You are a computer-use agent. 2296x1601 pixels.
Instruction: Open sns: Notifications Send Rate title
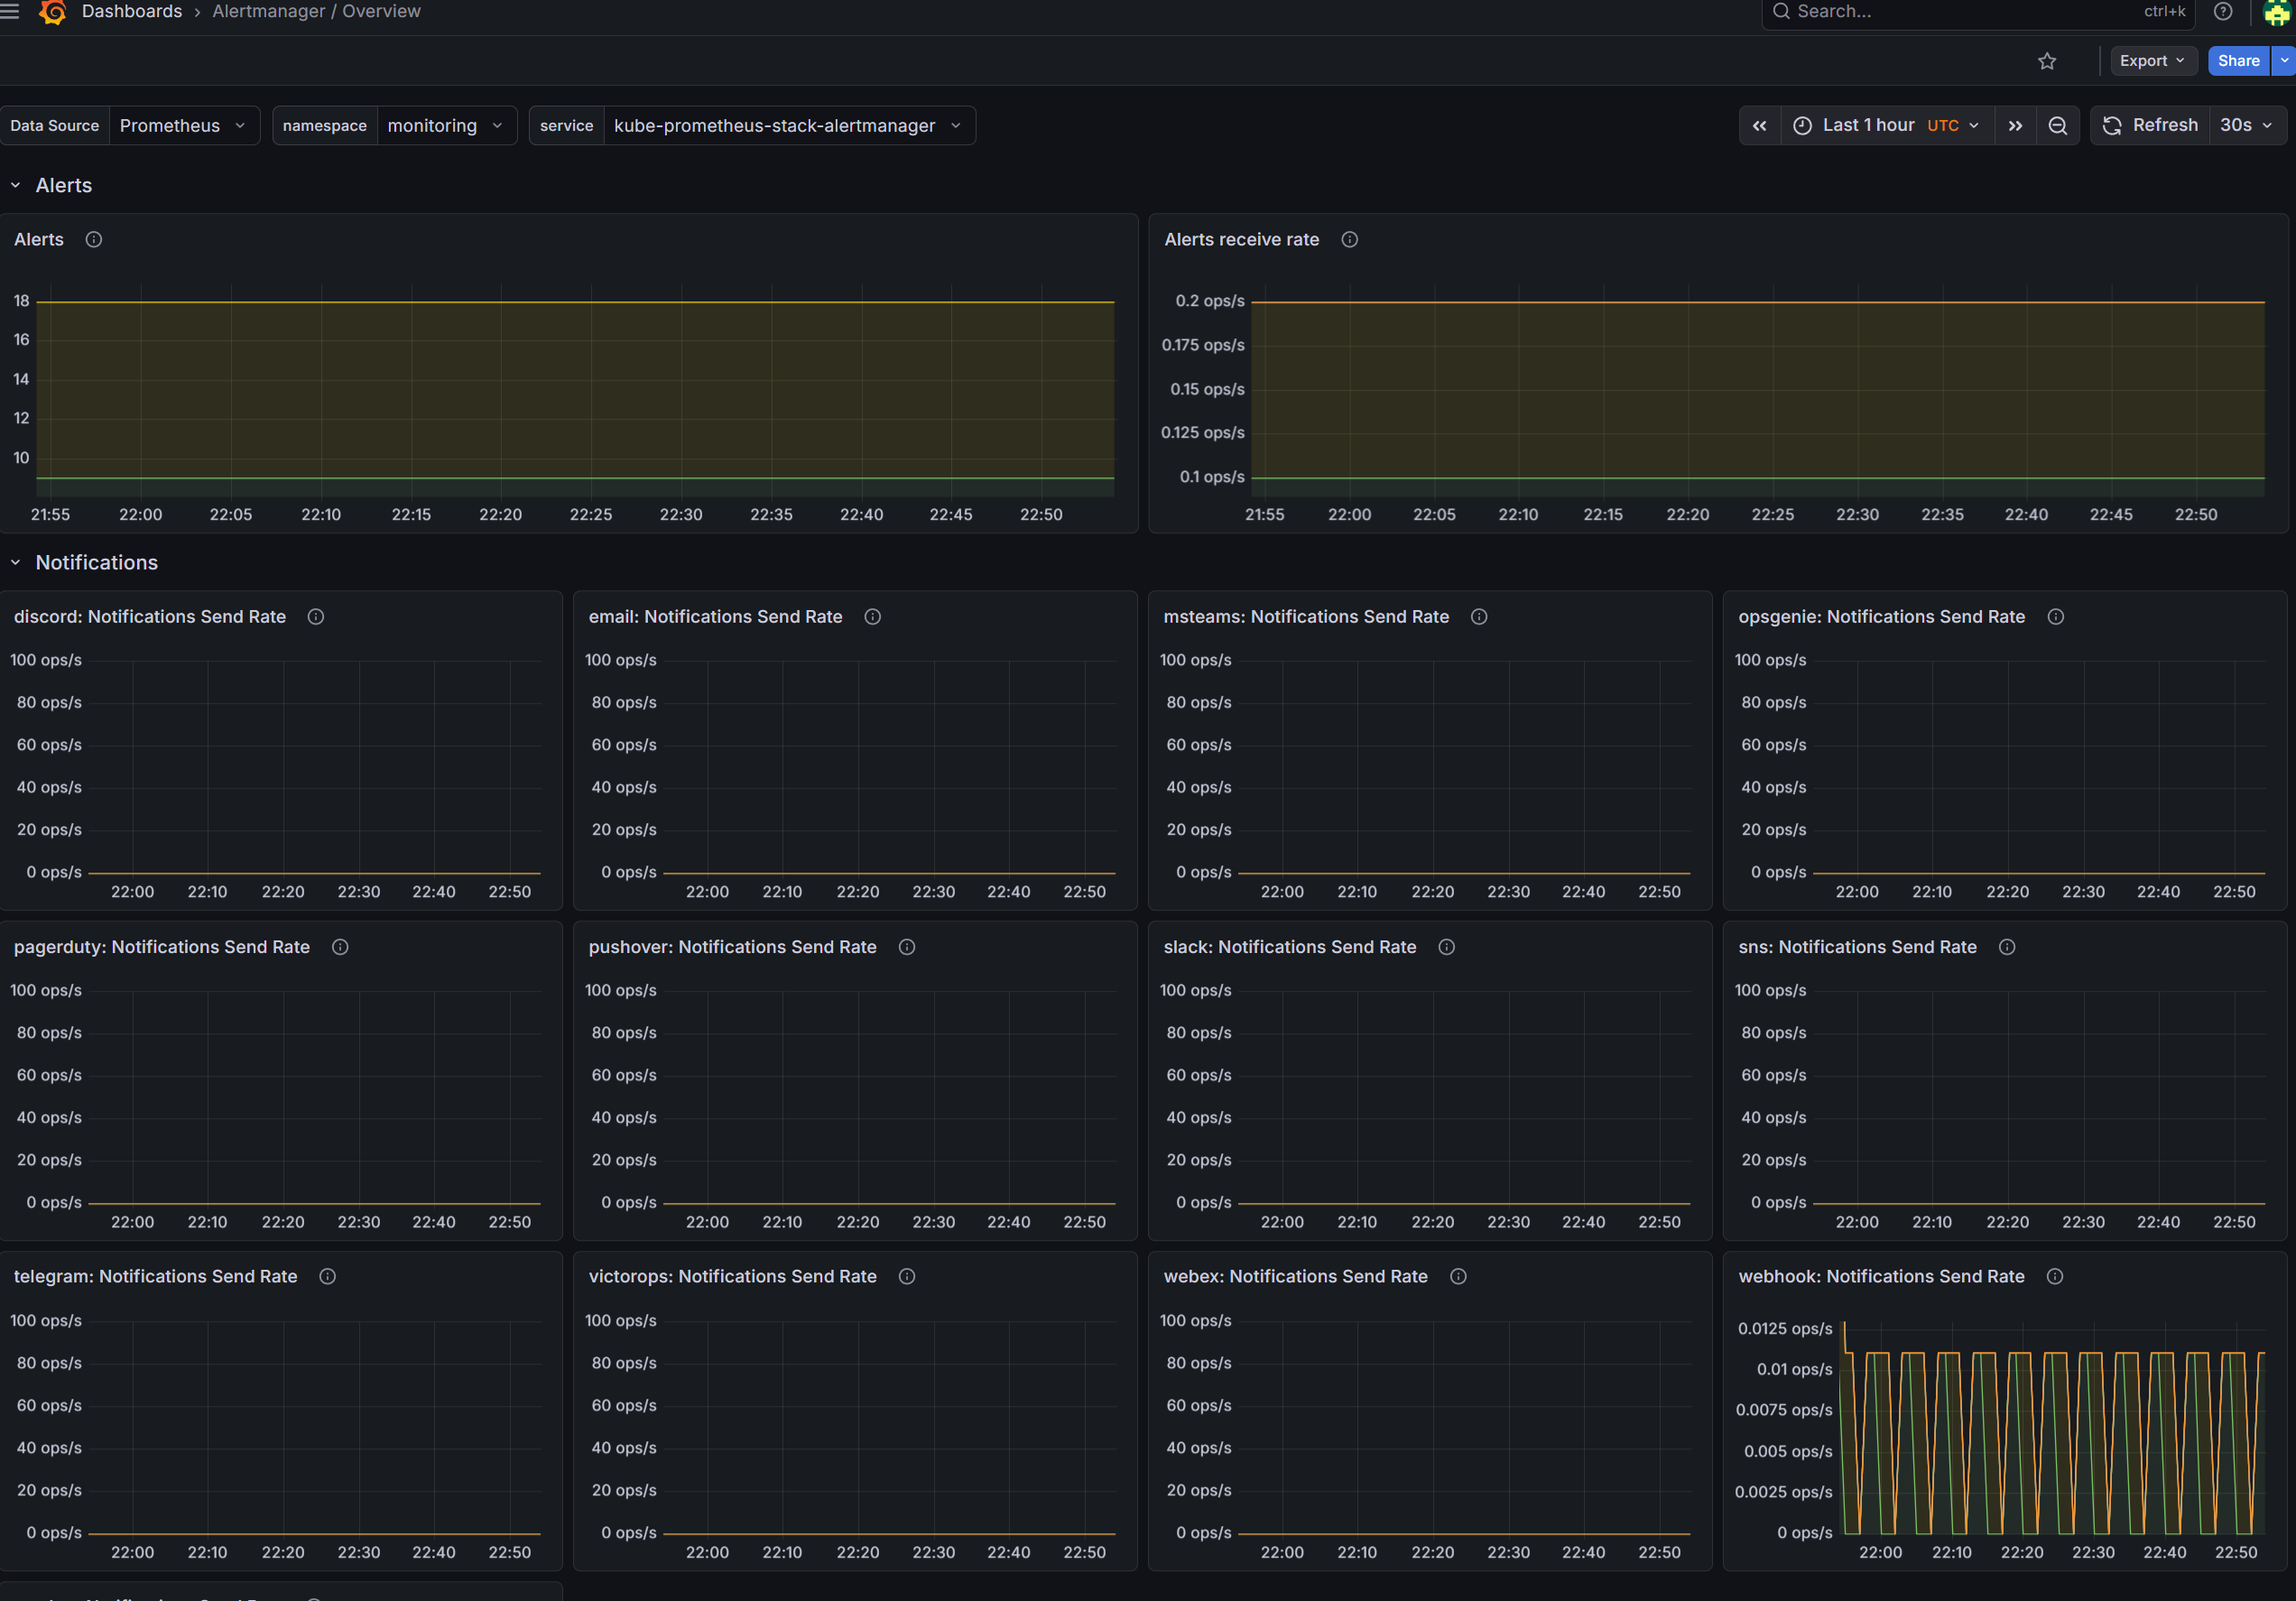pos(1857,947)
